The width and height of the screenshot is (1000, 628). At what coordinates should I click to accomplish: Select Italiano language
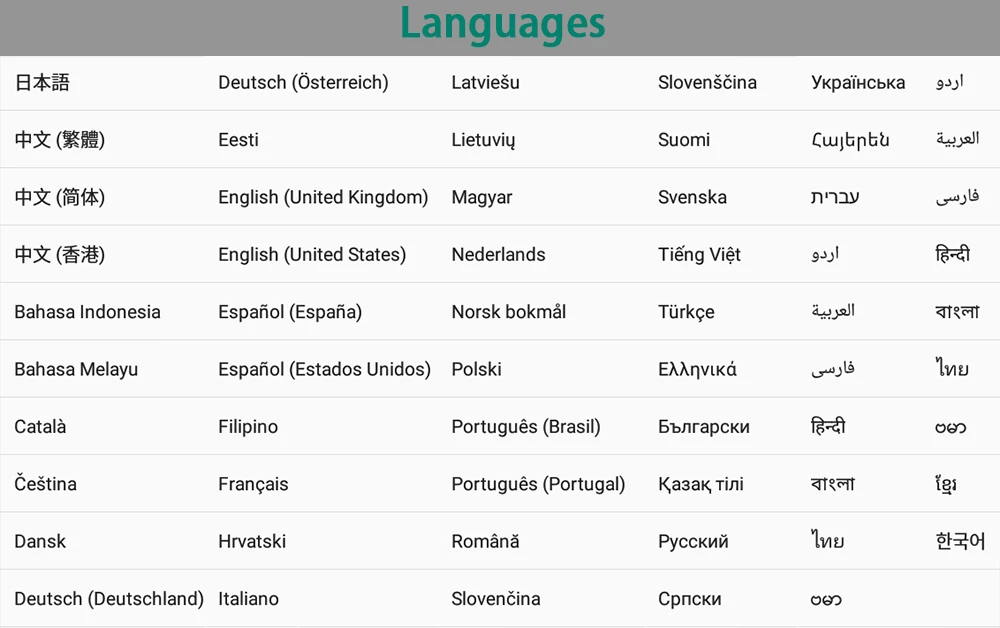pyautogui.click(x=248, y=599)
